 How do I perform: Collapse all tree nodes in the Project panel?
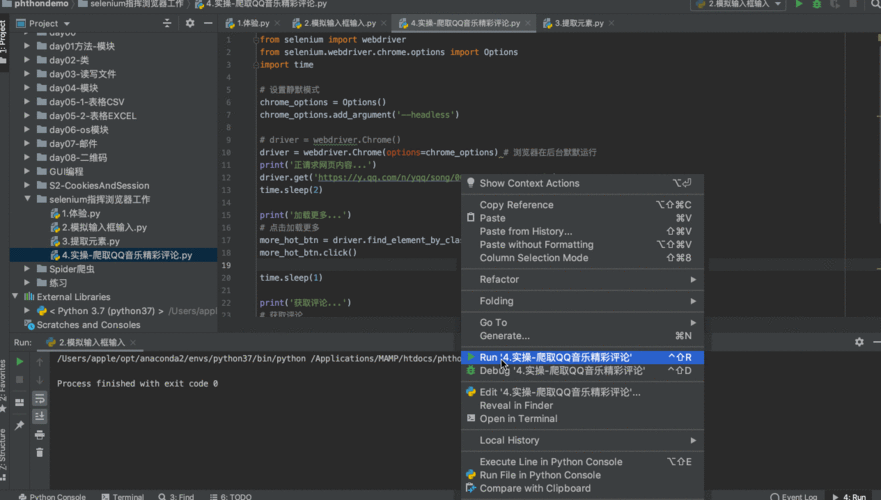pos(167,23)
